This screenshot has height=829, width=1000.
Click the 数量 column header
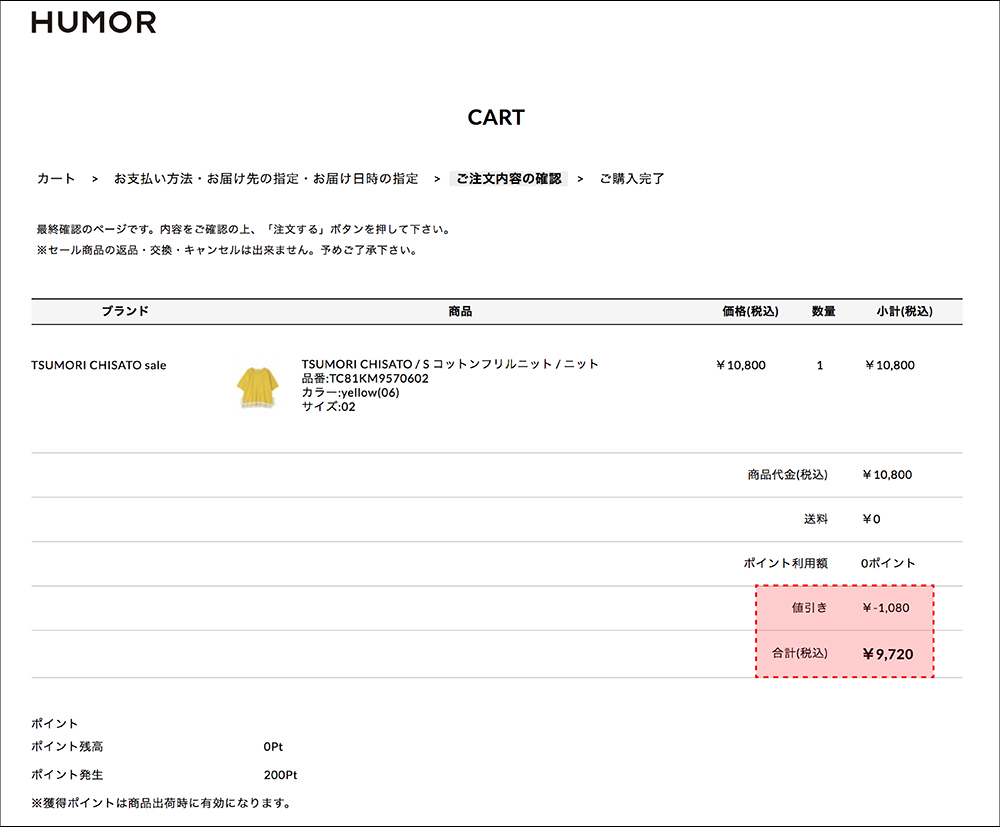click(x=823, y=311)
